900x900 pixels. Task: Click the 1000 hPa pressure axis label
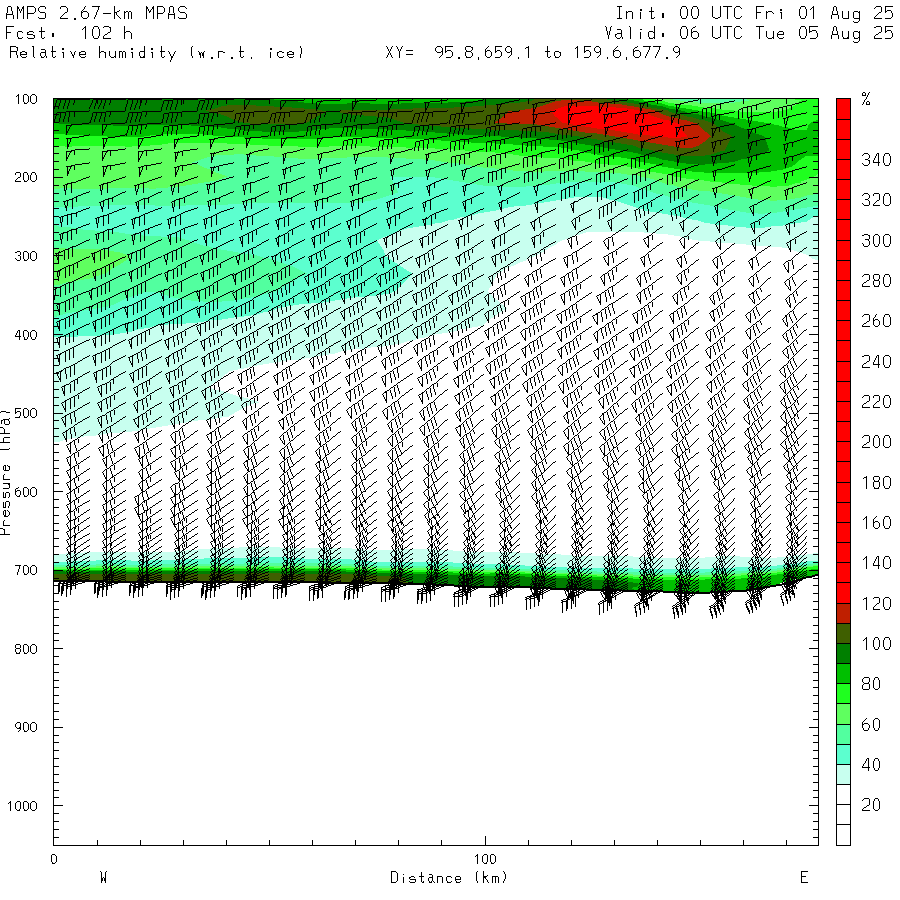click(22, 806)
